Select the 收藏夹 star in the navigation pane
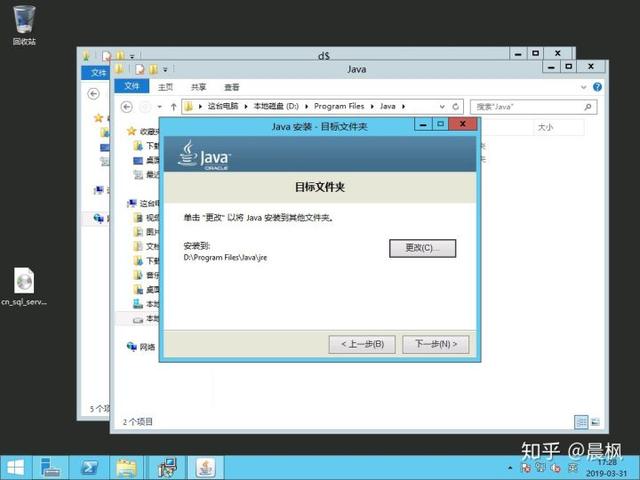This screenshot has height=480, width=640. click(x=131, y=131)
